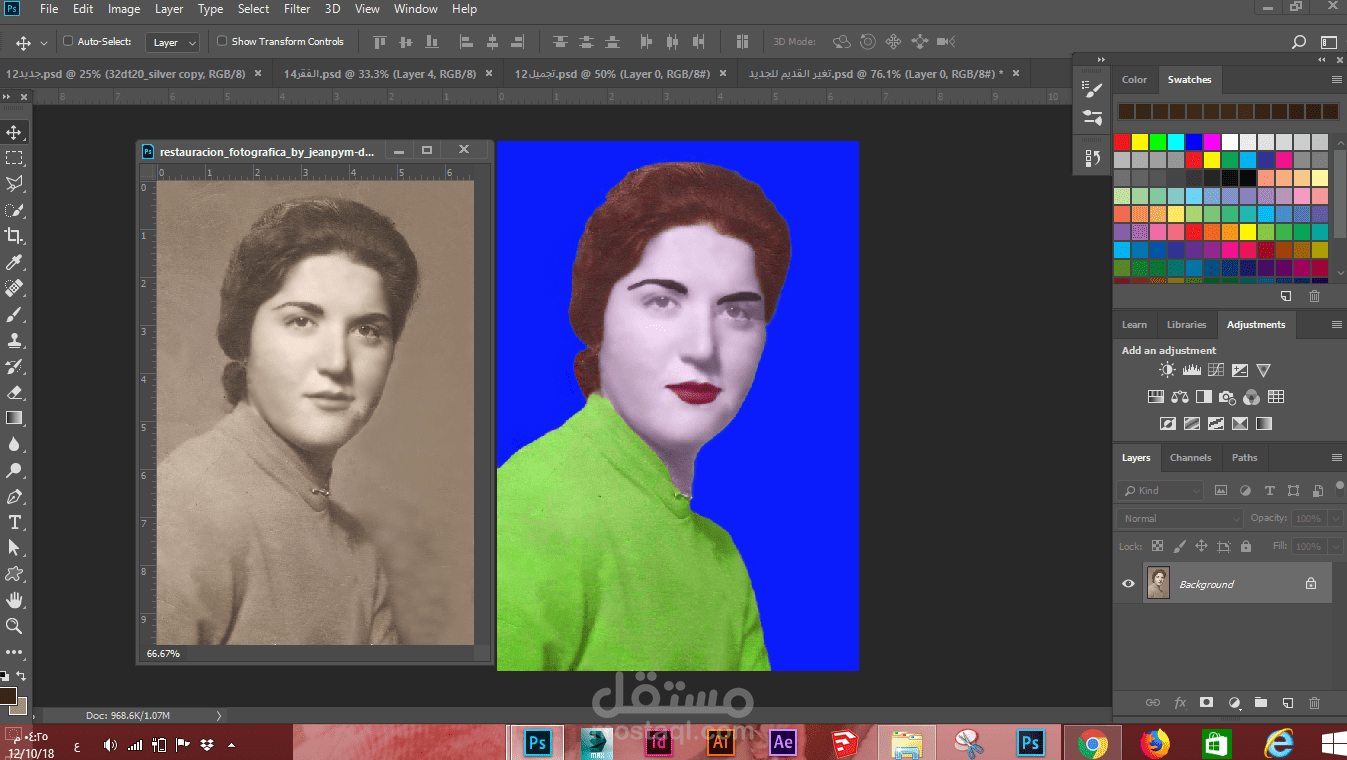The height and width of the screenshot is (760, 1347).
Task: Open the blend mode Normal dropdown
Action: pyautogui.click(x=1180, y=519)
